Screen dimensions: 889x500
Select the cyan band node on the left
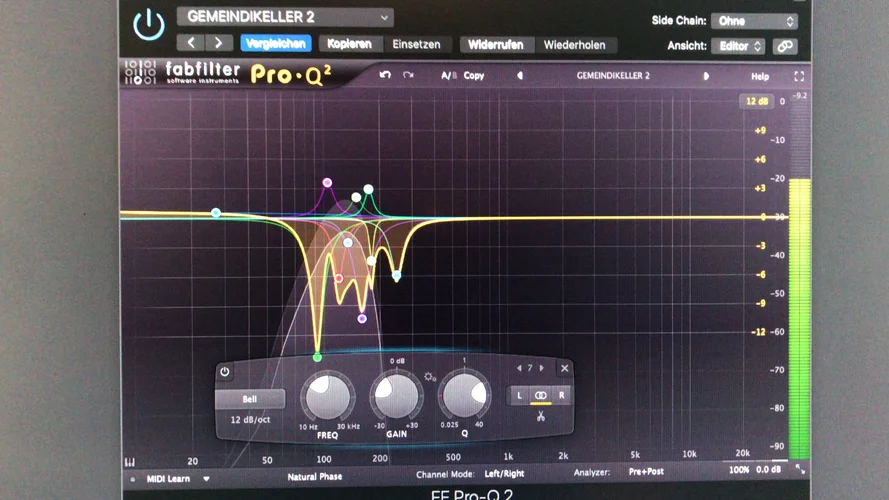(x=216, y=213)
